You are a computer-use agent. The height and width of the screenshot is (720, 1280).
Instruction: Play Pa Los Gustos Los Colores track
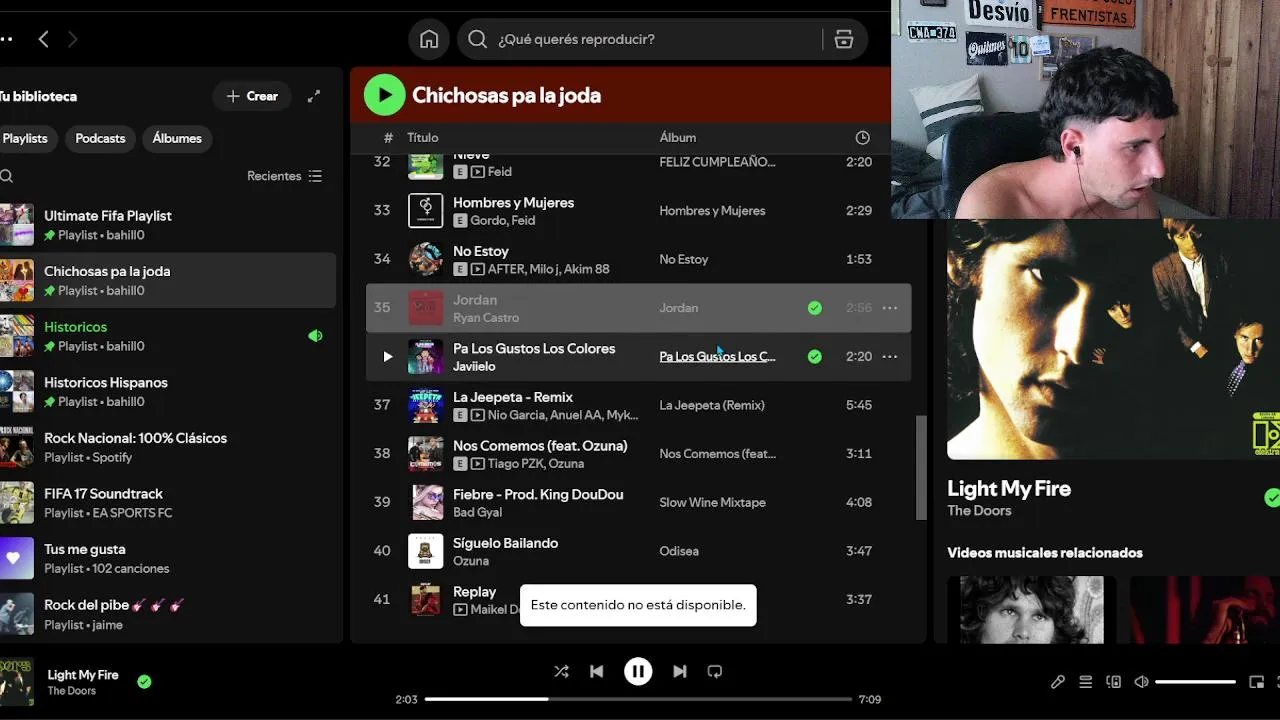point(388,356)
